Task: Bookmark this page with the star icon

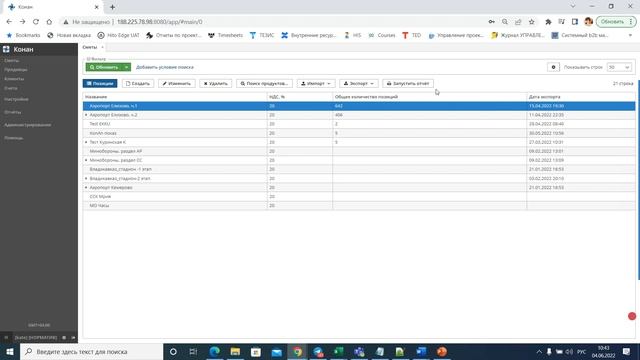Action: [531, 22]
